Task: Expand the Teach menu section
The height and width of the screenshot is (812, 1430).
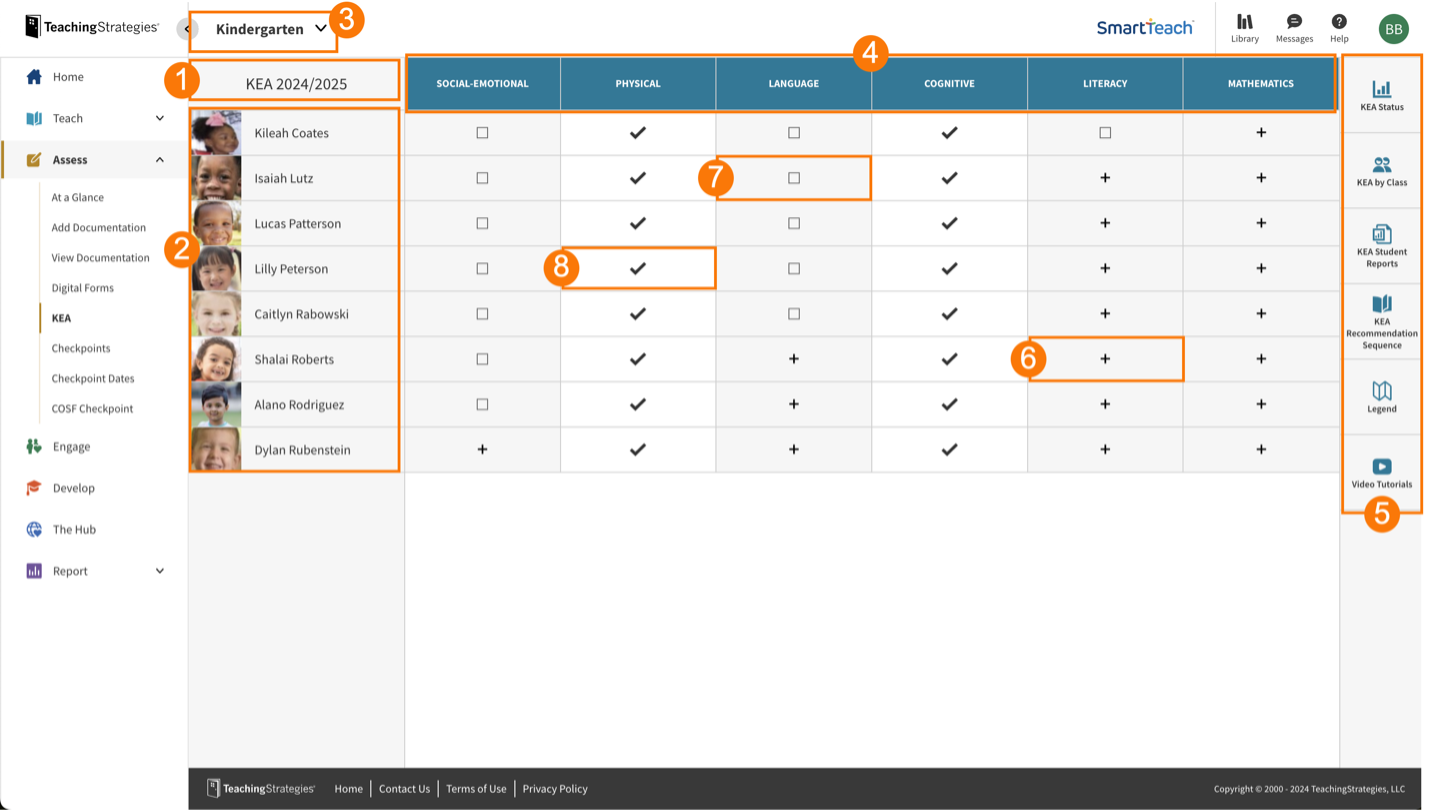Action: click(160, 119)
